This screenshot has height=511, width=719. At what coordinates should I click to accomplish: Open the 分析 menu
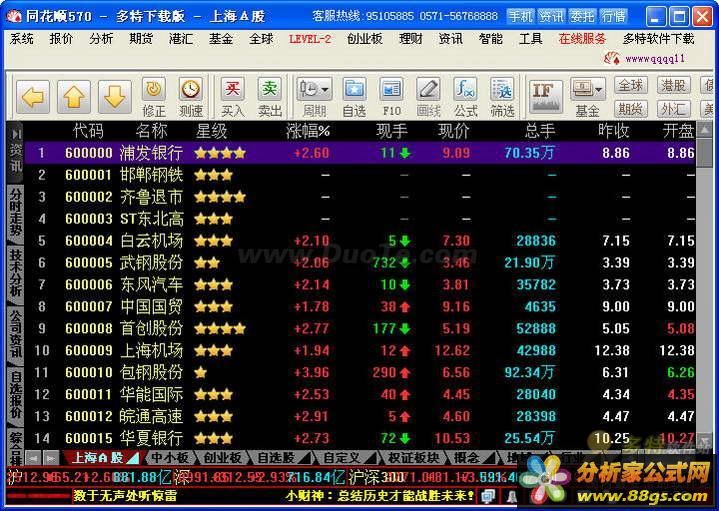coord(101,39)
